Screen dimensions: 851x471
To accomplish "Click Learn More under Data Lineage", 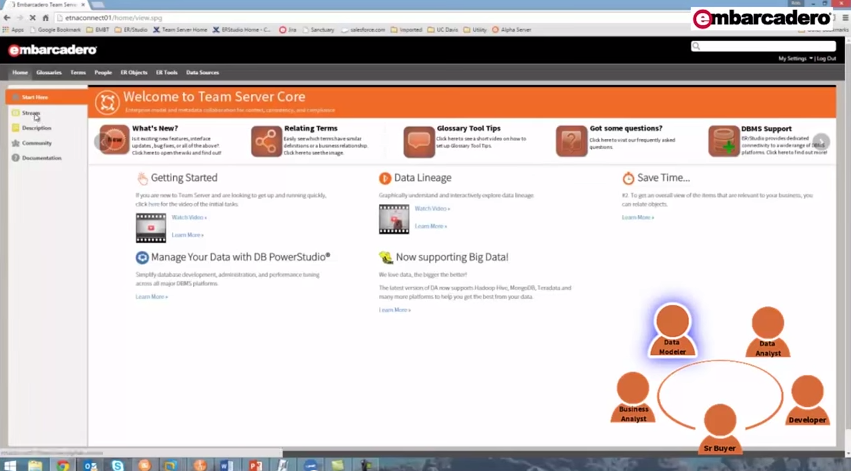I will pos(430,226).
